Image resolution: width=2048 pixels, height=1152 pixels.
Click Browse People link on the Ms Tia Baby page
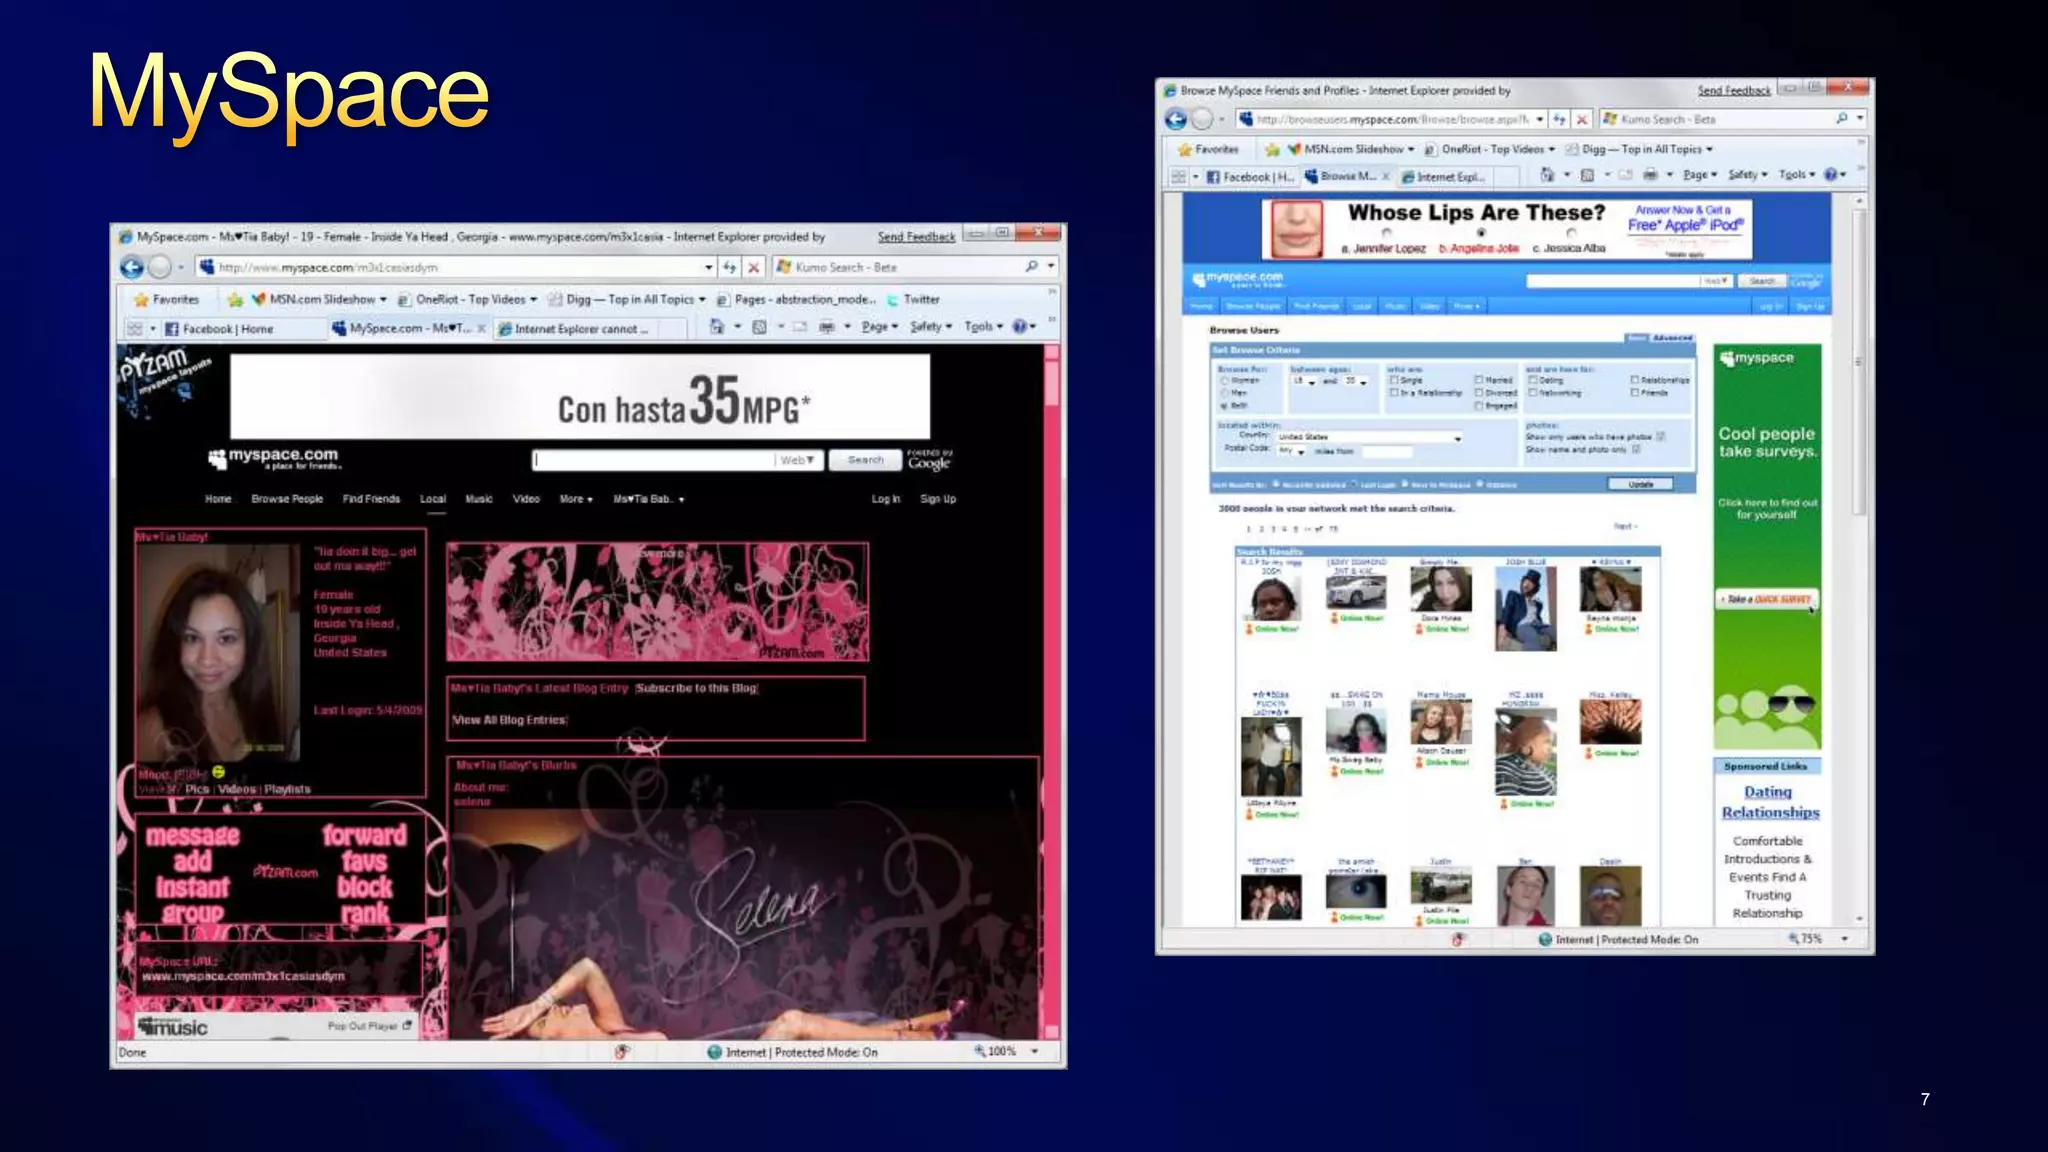[x=287, y=499]
